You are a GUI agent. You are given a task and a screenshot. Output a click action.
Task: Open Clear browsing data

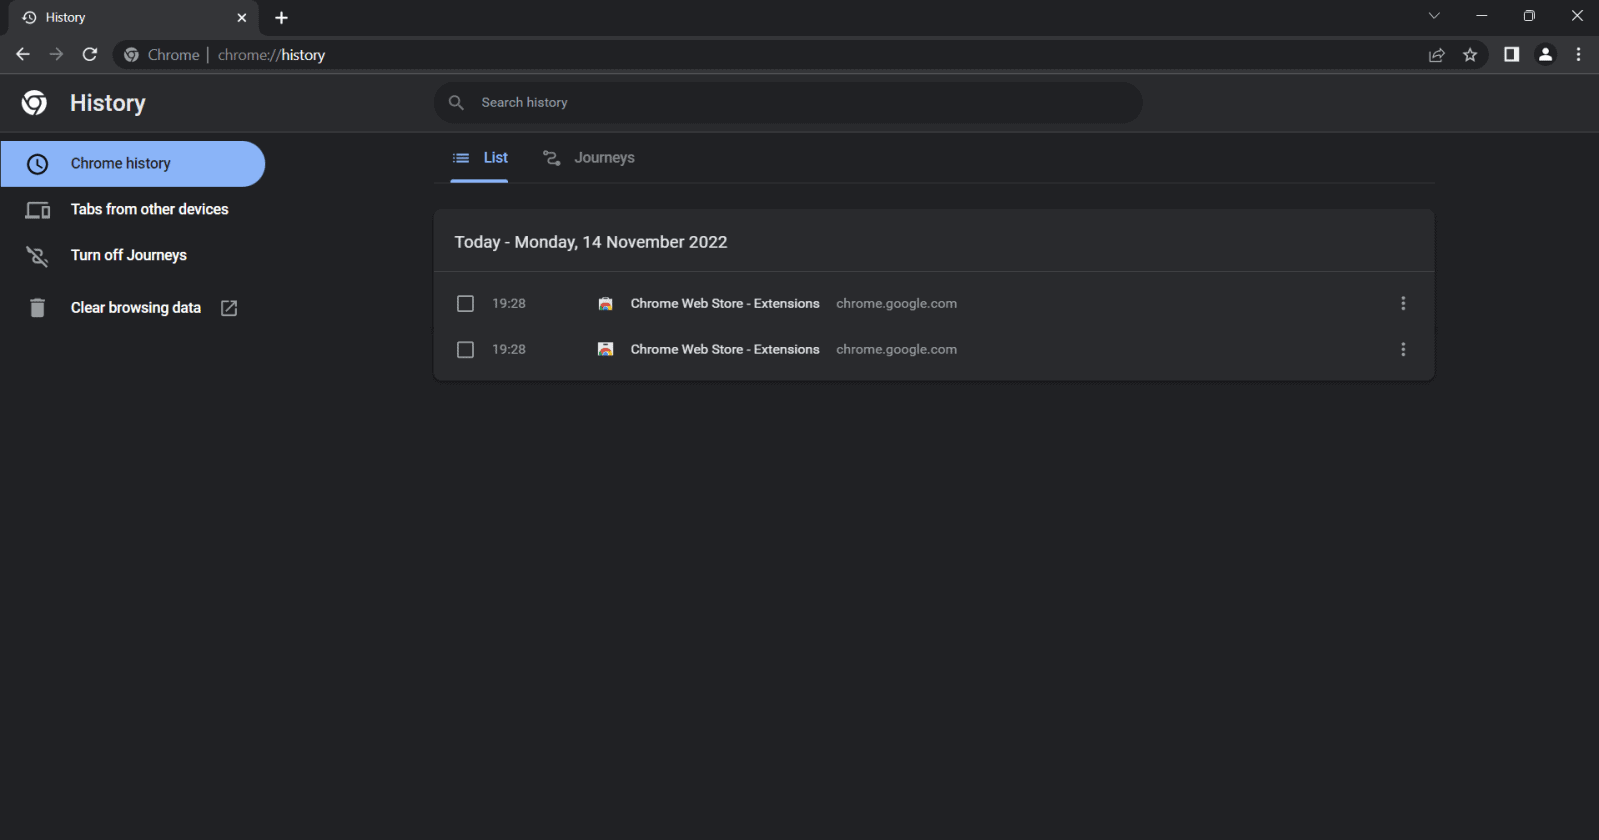point(136,308)
